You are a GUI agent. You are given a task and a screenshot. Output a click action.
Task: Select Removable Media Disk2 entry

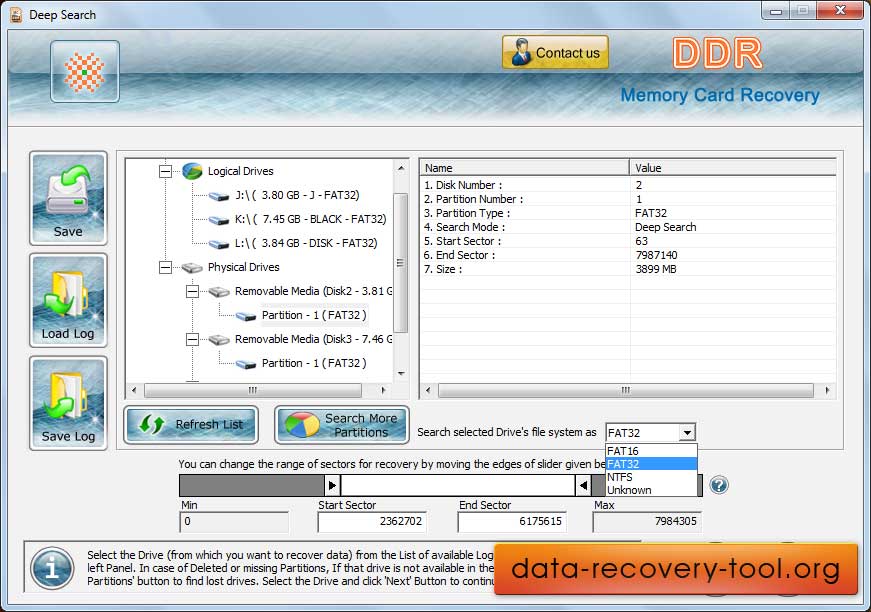(x=313, y=292)
